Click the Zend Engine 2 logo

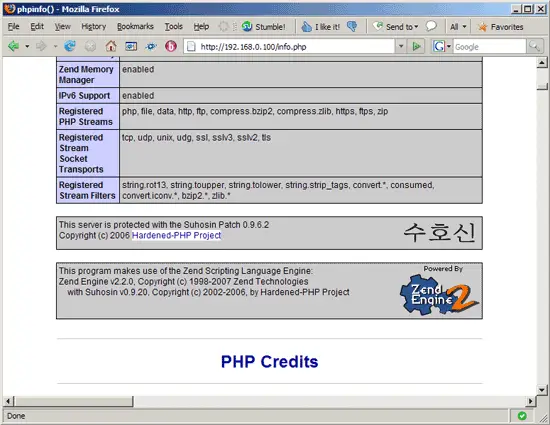439,295
